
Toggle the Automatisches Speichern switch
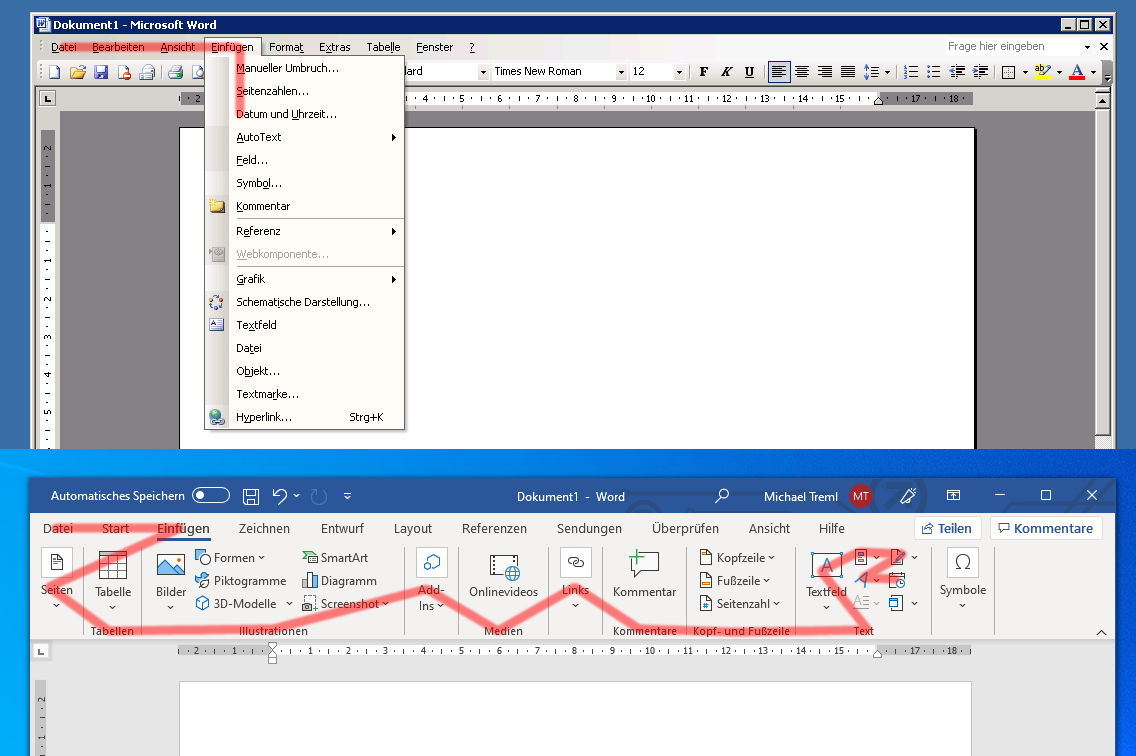coord(211,496)
